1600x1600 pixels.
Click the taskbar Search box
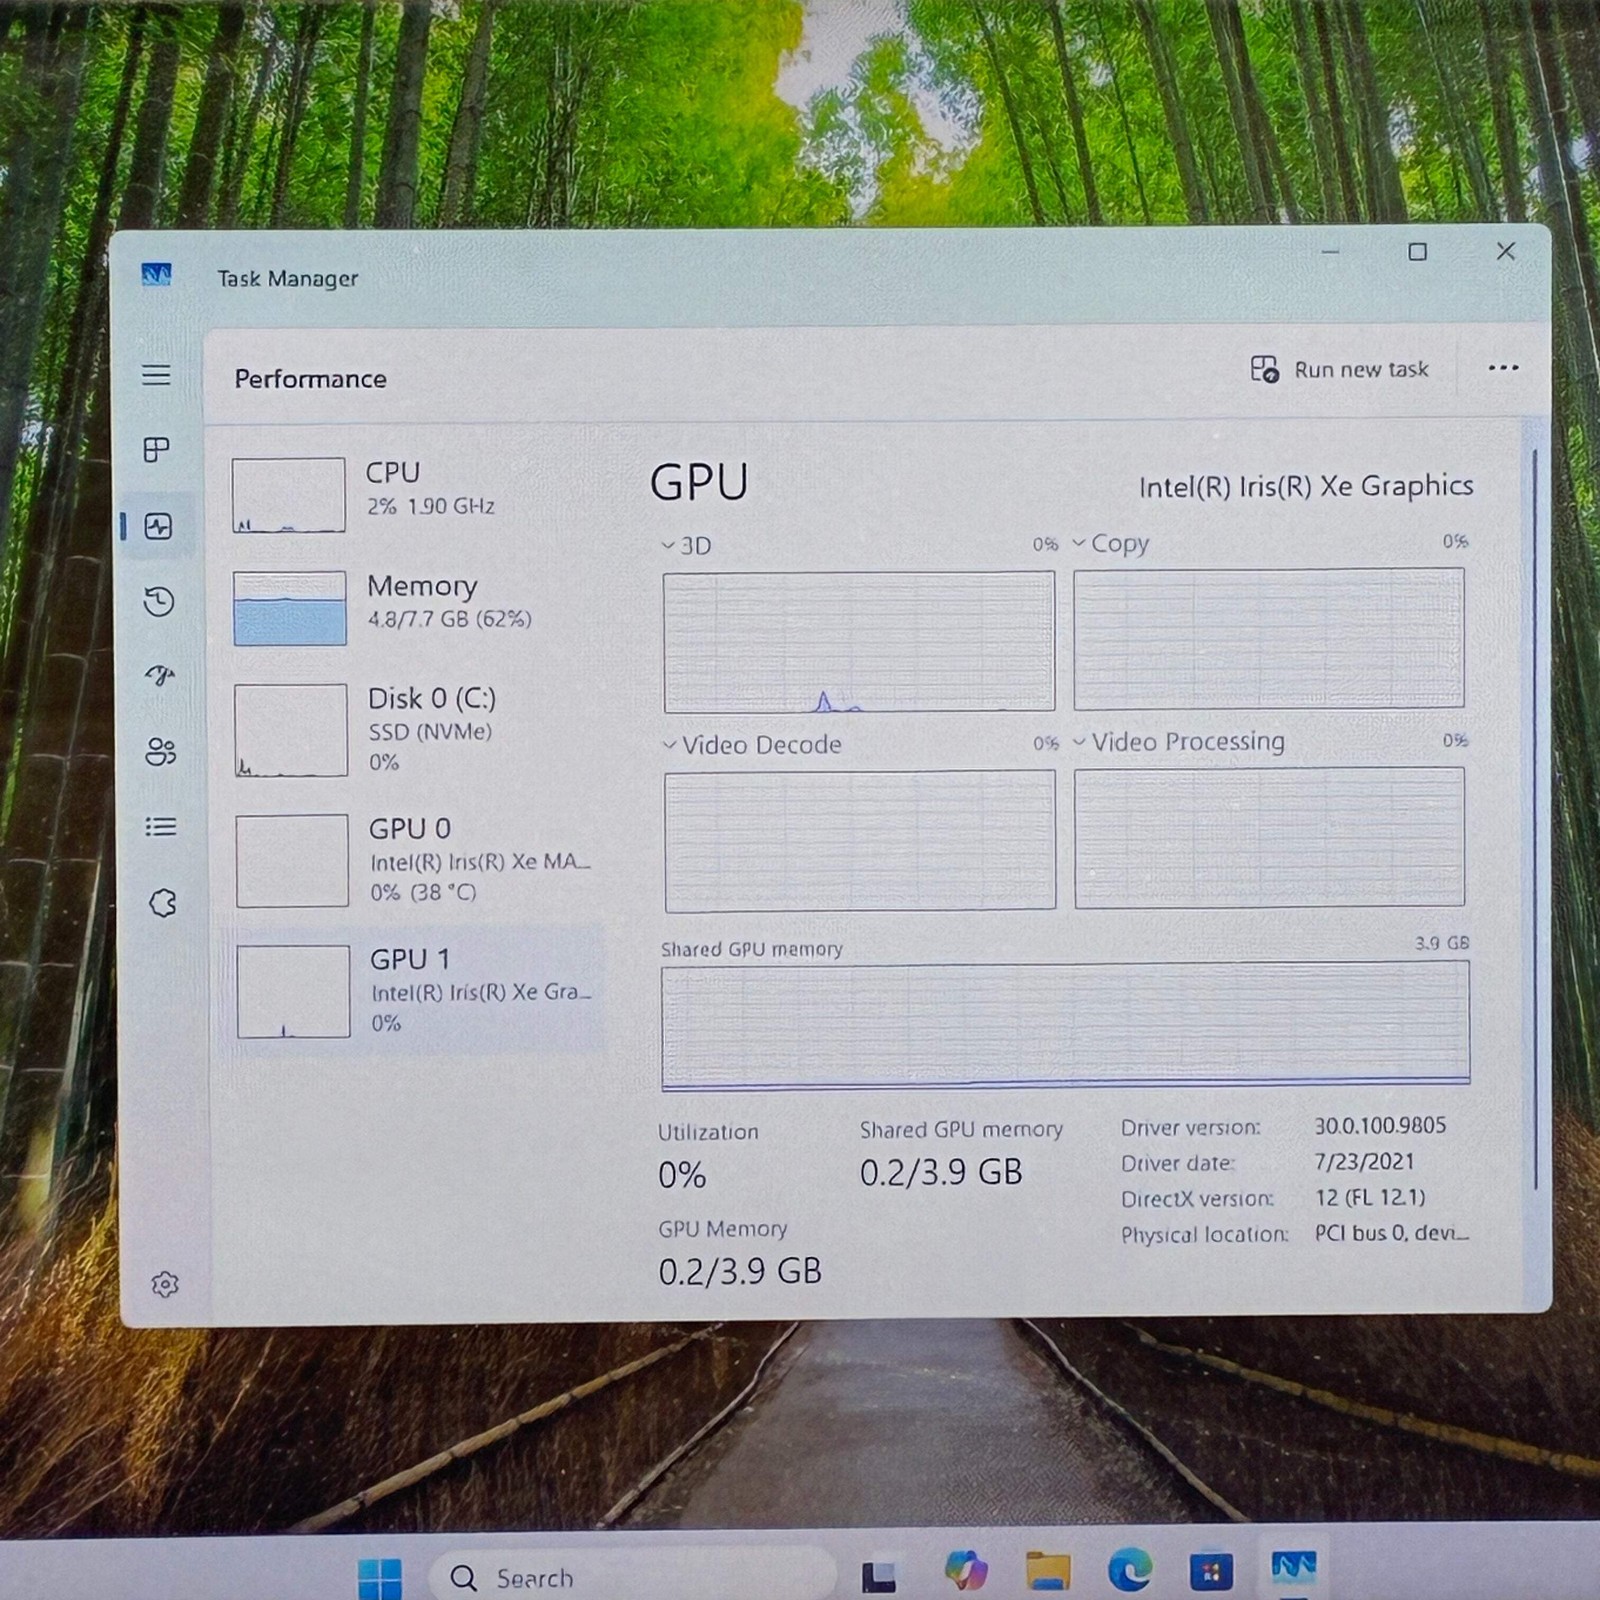(x=632, y=1577)
